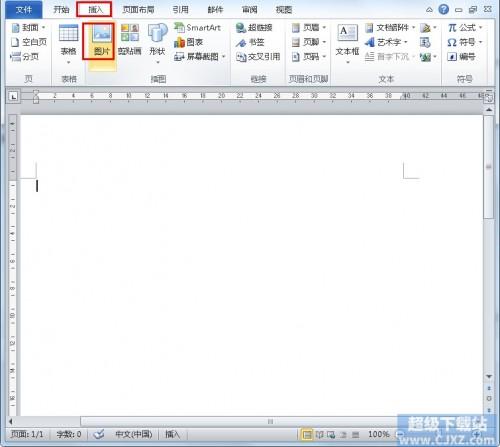Insert a SmartArt graphic
Screen dimensions: 500x447
pyautogui.click(x=197, y=27)
